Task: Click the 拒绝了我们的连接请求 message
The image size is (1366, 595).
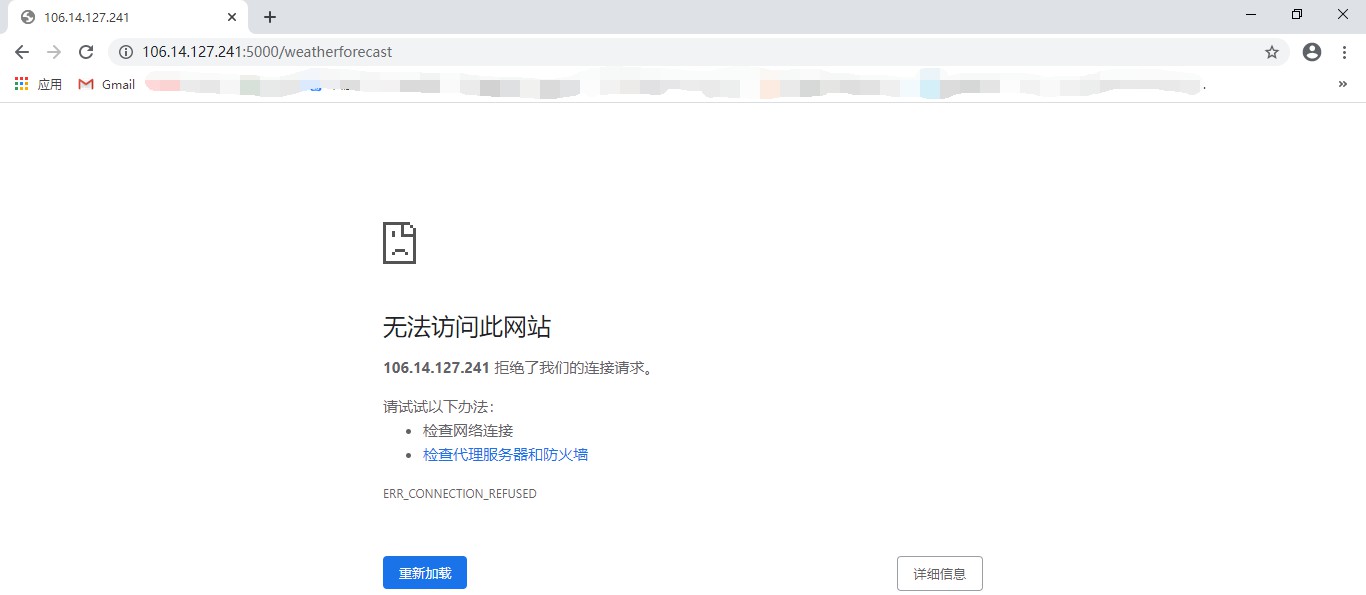Action: (574, 368)
